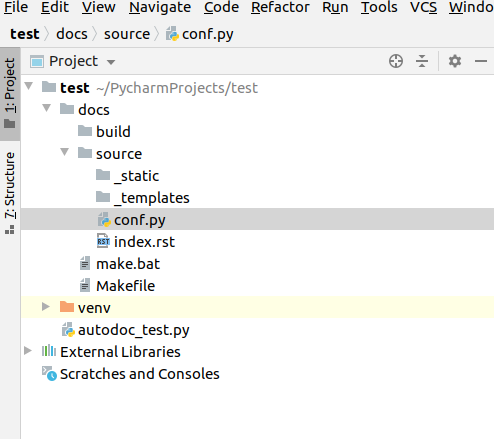
Task: Click the RST icon beside index.rst
Action: pos(103,241)
